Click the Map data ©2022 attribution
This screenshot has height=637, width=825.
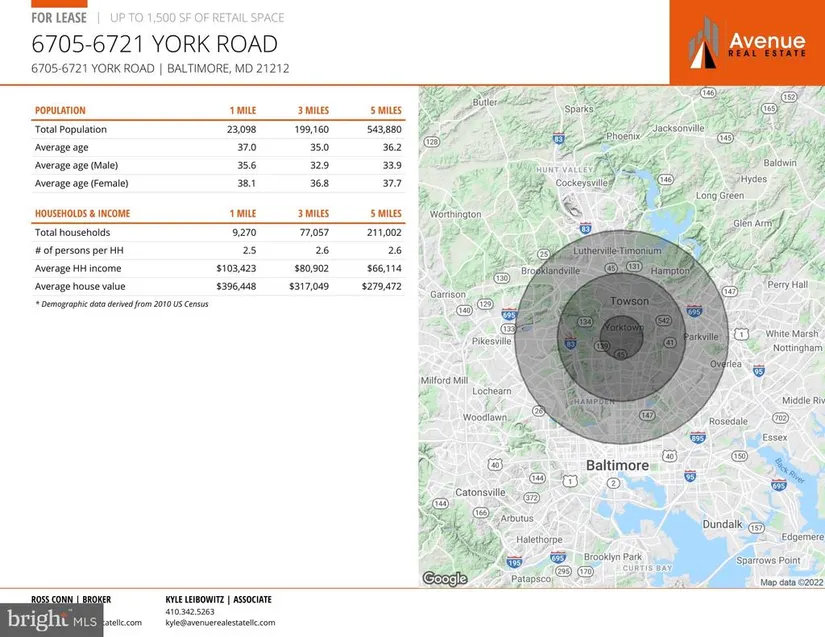point(789,582)
